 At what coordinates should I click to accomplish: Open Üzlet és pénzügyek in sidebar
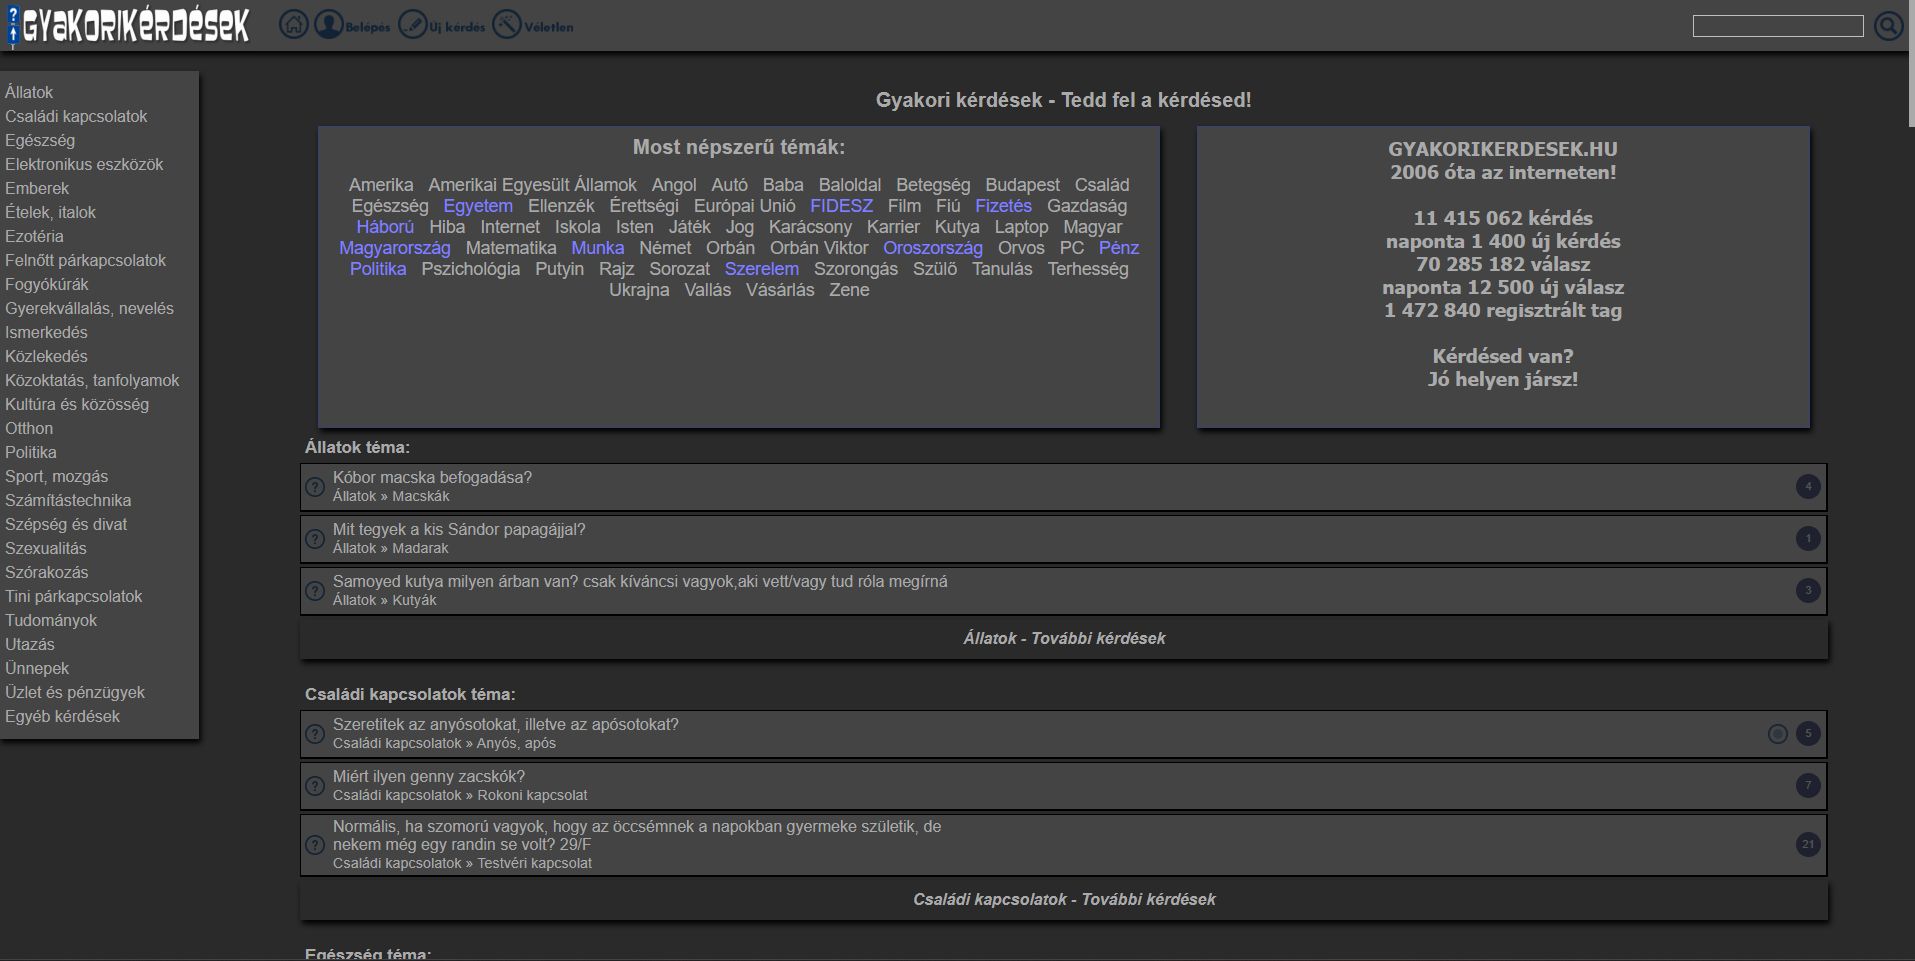pos(75,692)
